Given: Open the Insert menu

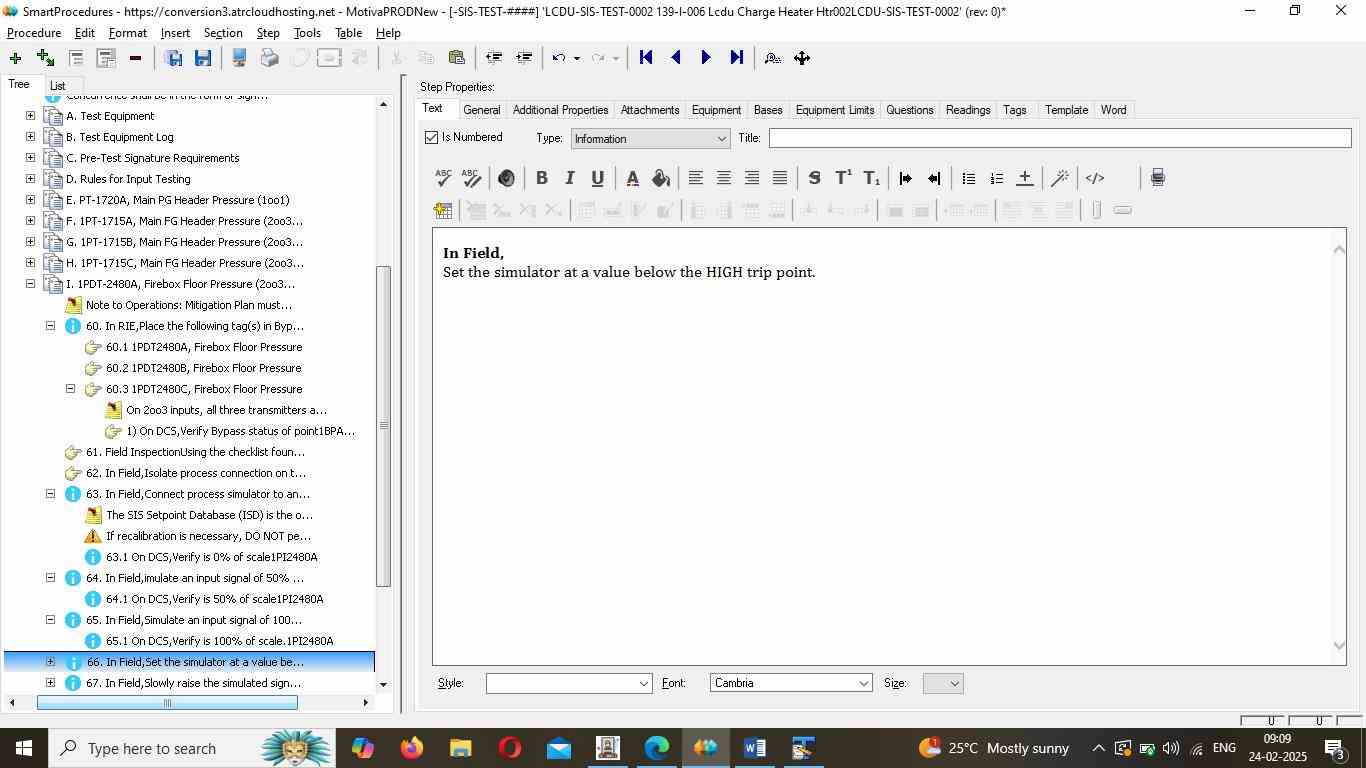Looking at the screenshot, I should pyautogui.click(x=175, y=33).
